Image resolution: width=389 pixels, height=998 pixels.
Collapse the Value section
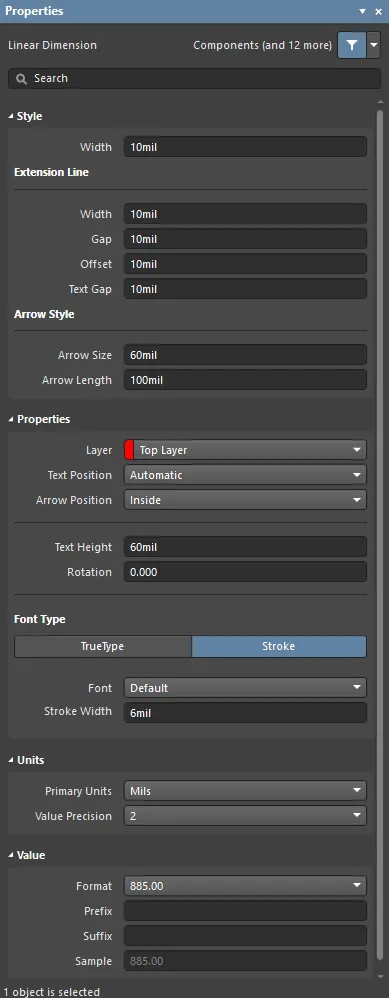pyautogui.click(x=11, y=855)
